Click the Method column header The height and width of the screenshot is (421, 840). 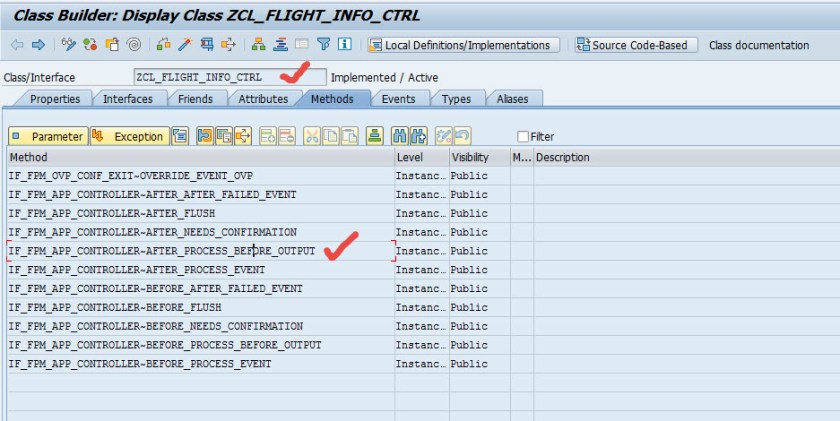click(201, 157)
